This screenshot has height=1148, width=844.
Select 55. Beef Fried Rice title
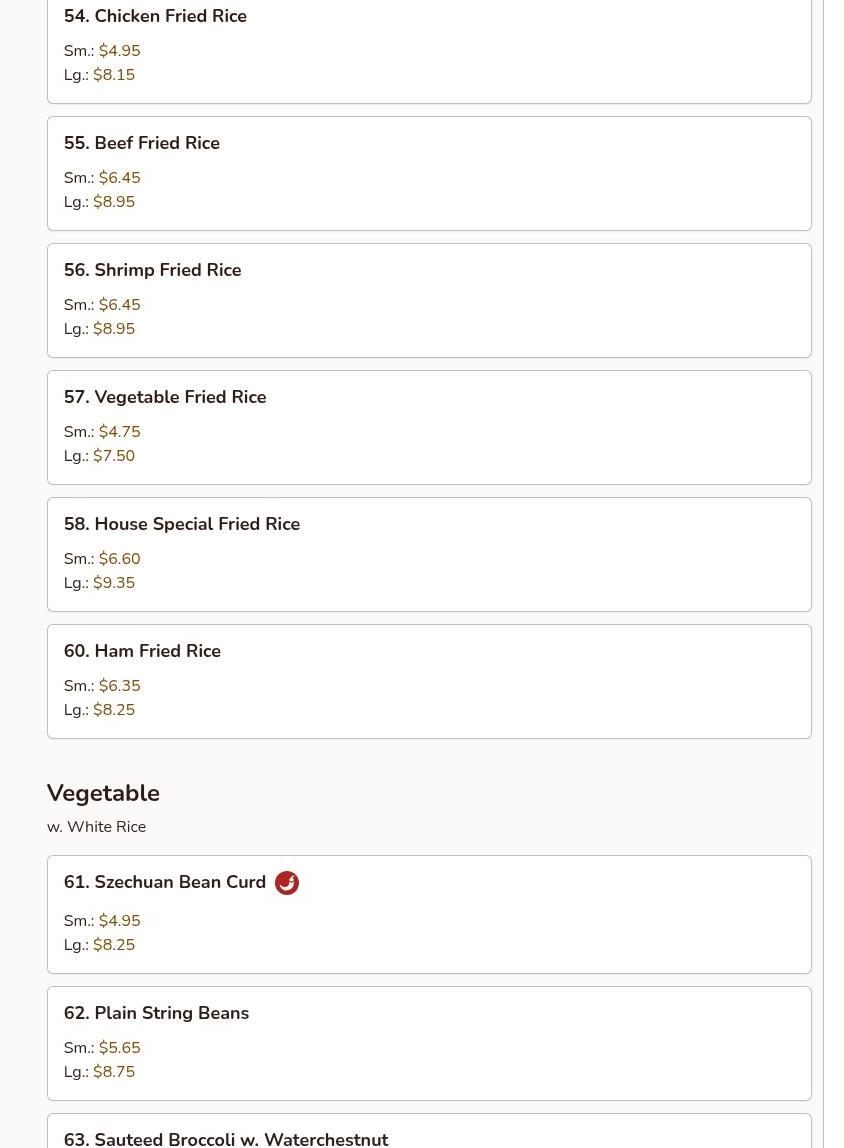[141, 143]
